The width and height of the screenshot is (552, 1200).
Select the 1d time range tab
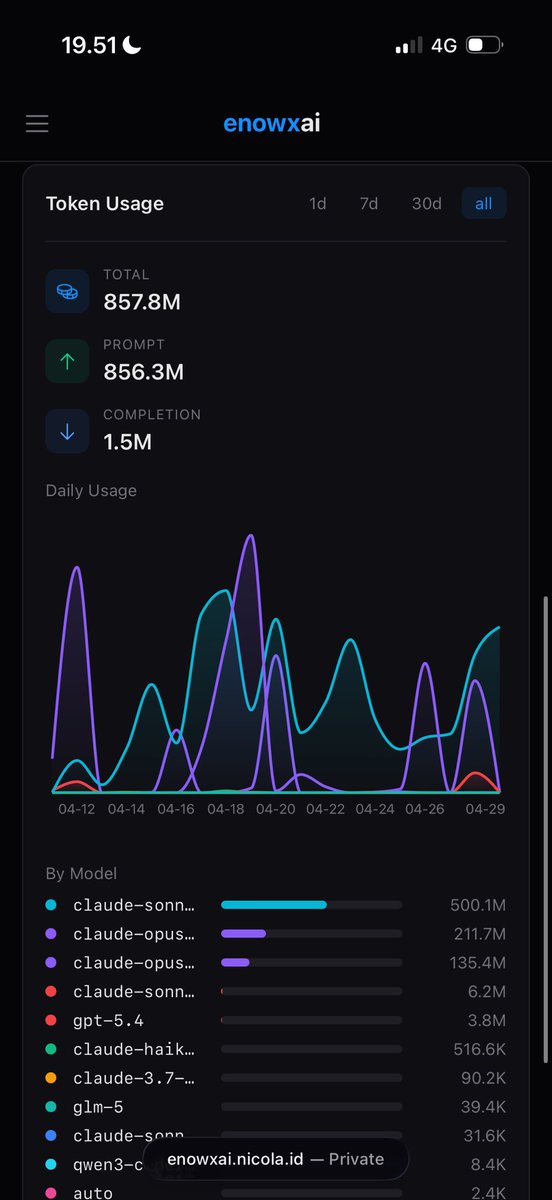318,203
